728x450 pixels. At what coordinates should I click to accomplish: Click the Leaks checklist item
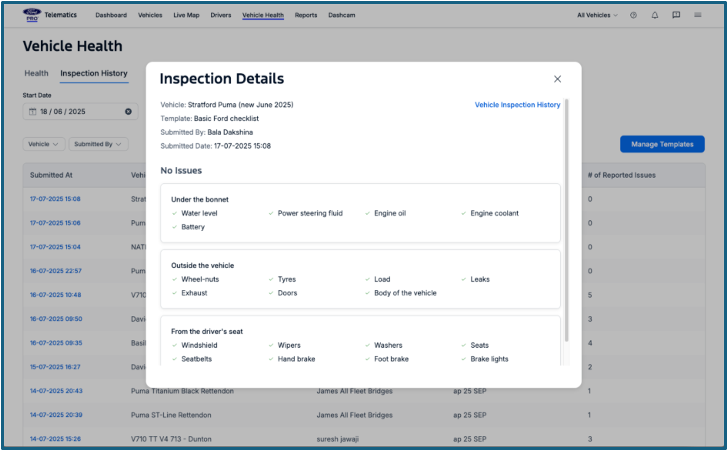pyautogui.click(x=475, y=279)
